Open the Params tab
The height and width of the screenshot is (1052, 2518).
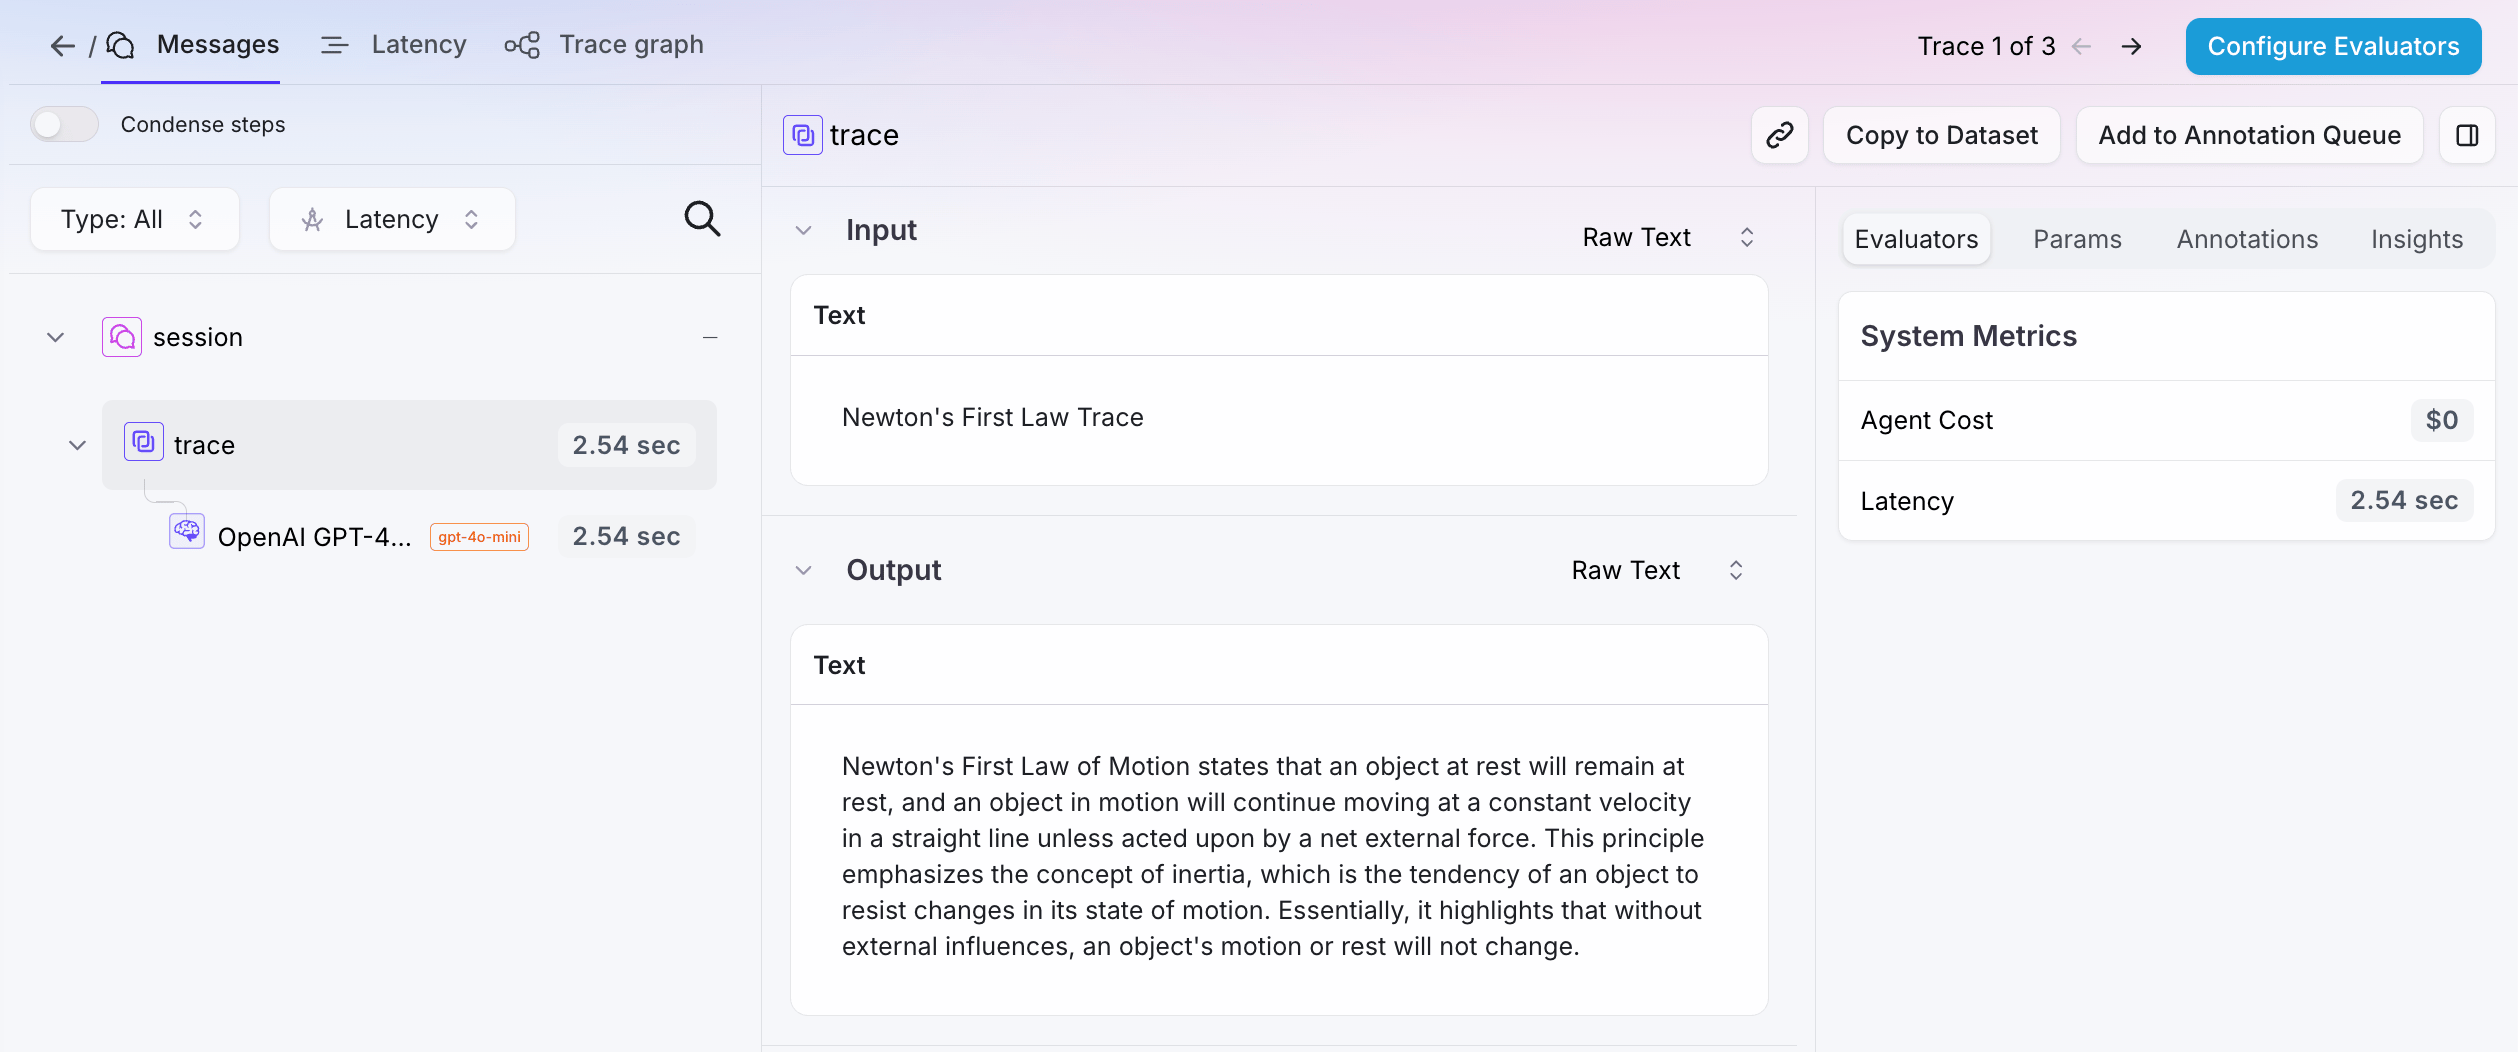tap(2077, 239)
